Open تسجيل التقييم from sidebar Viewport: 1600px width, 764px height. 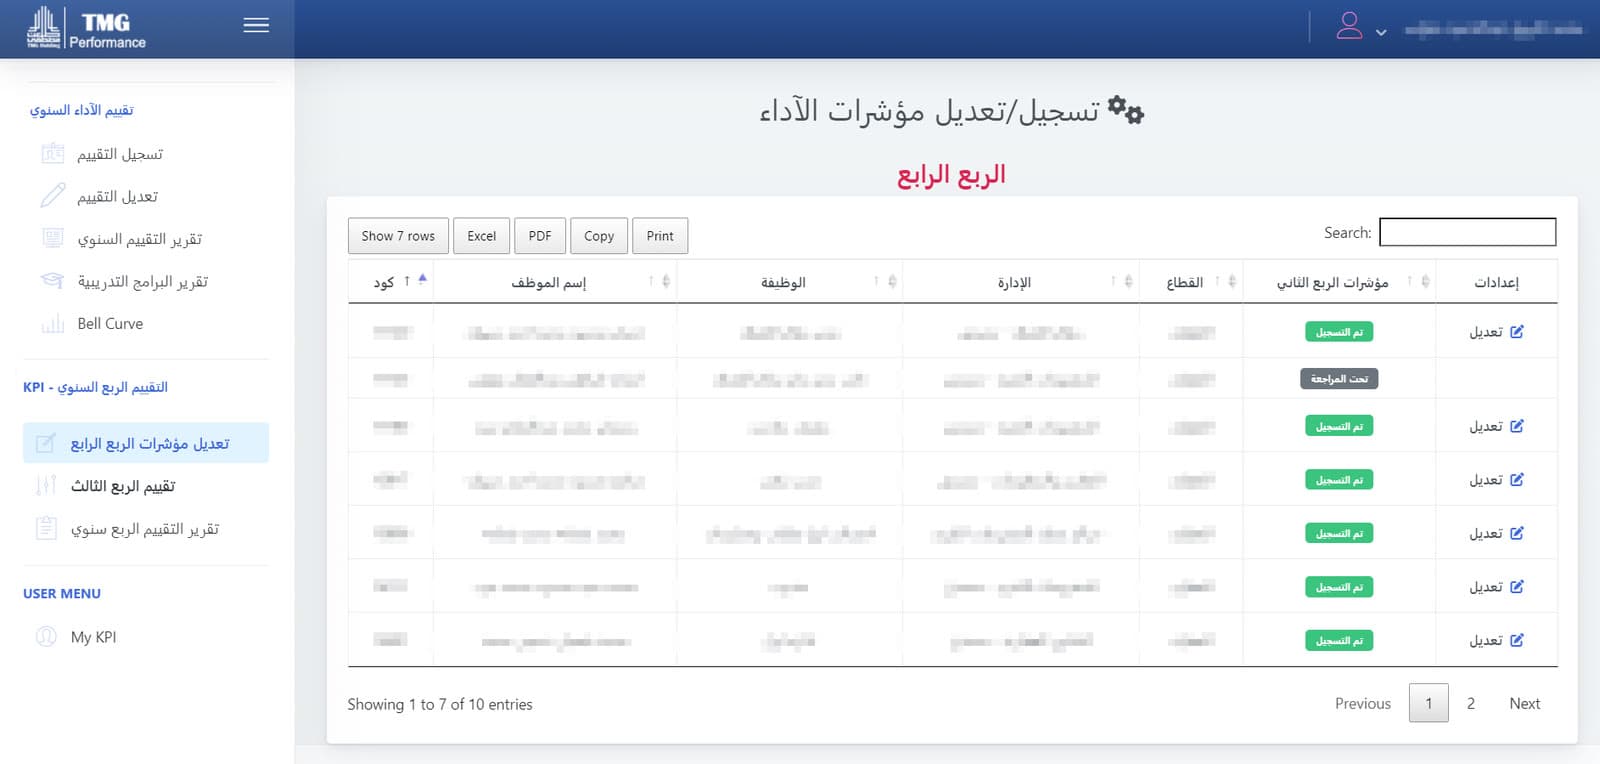coord(120,154)
